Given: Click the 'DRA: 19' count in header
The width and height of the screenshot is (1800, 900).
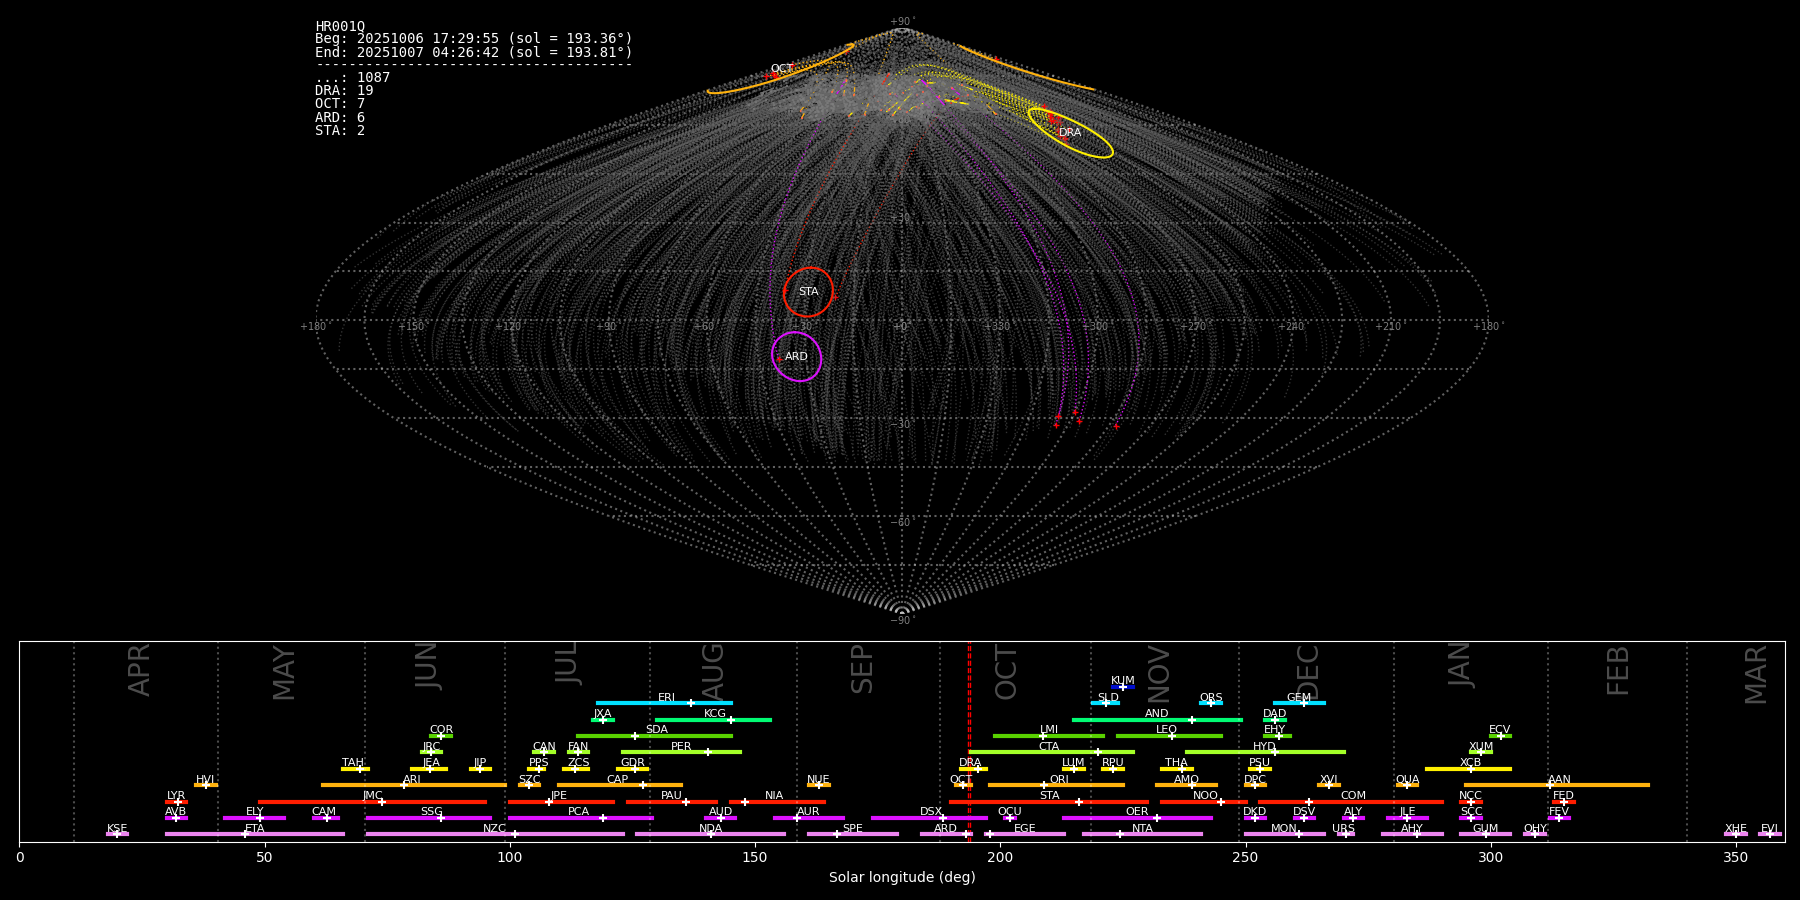Looking at the screenshot, I should (x=344, y=91).
